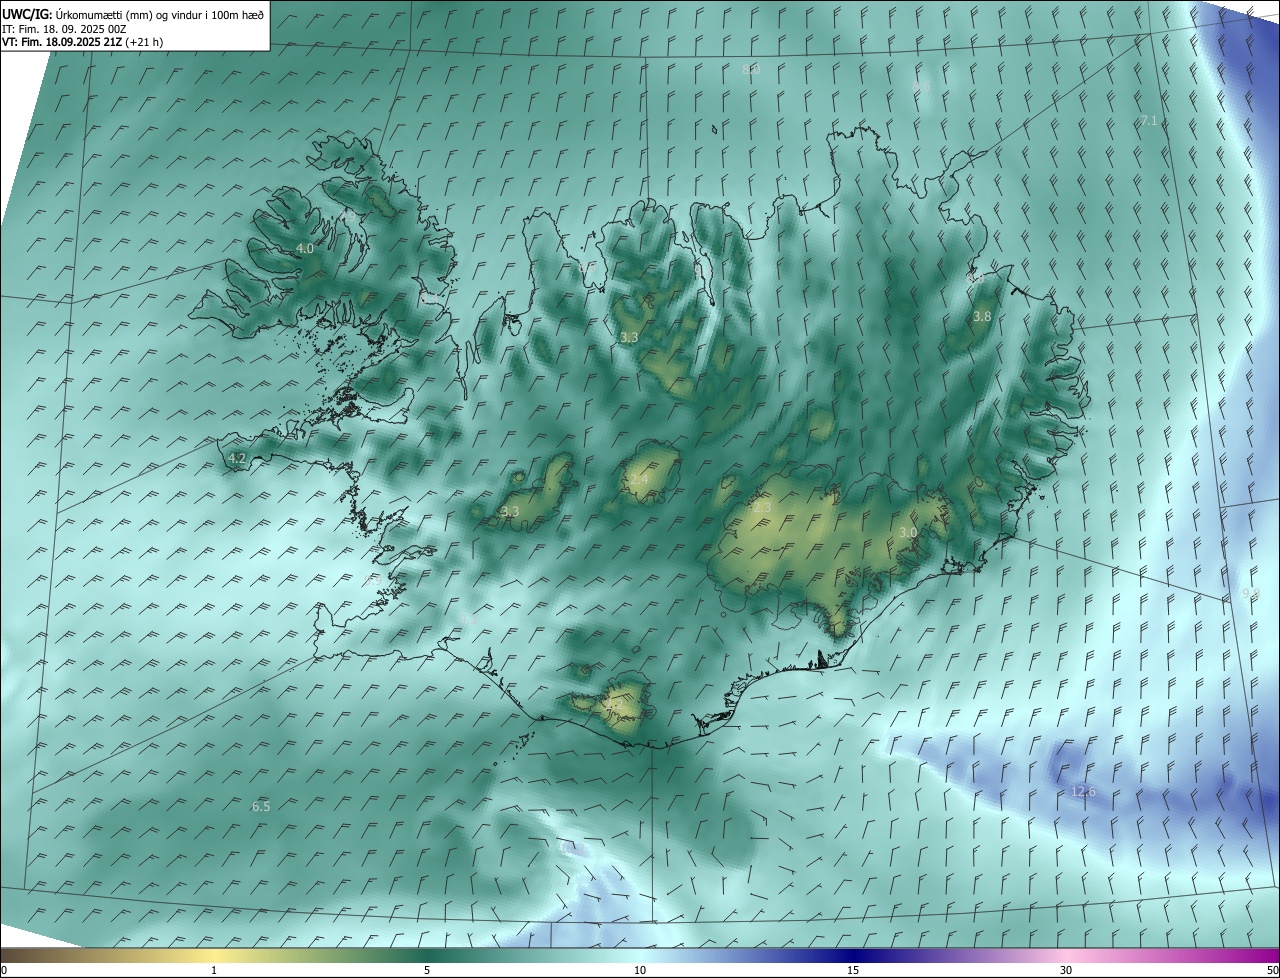Click the 3.0 value on the glacier's eastern part
The height and width of the screenshot is (978, 1280).
[908, 532]
